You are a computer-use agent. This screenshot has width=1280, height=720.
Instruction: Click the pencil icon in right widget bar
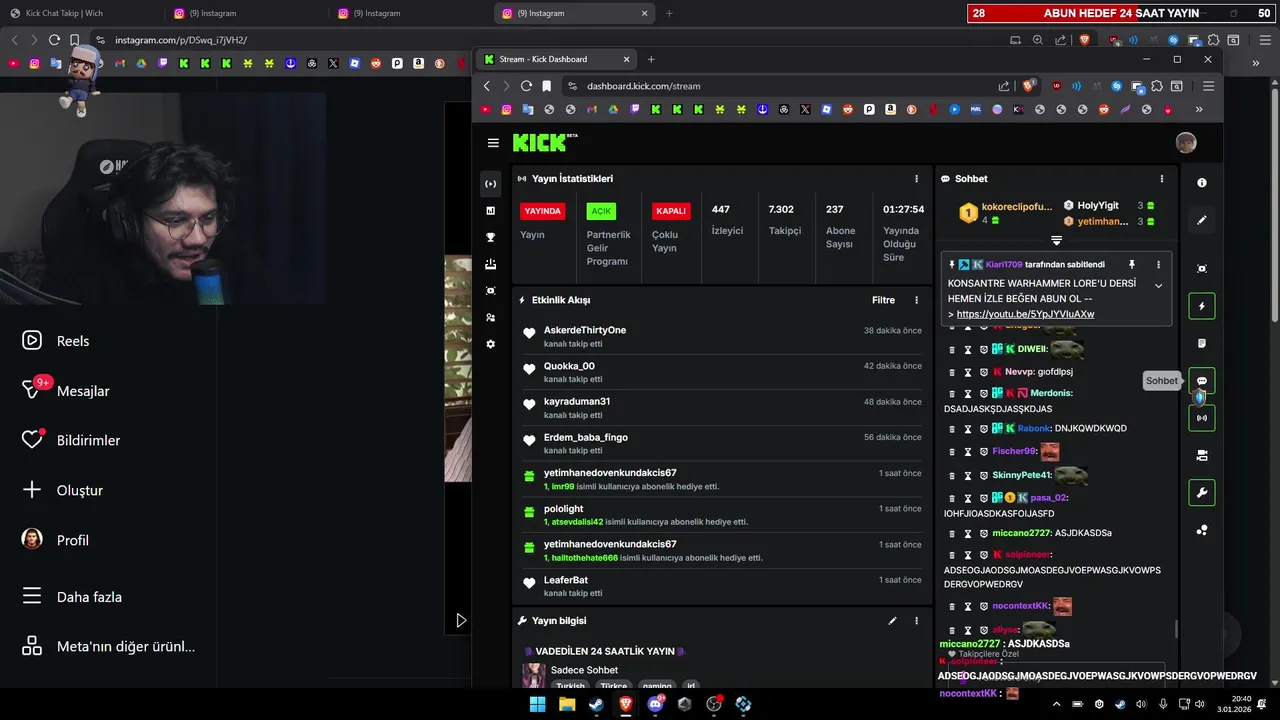(1202, 220)
